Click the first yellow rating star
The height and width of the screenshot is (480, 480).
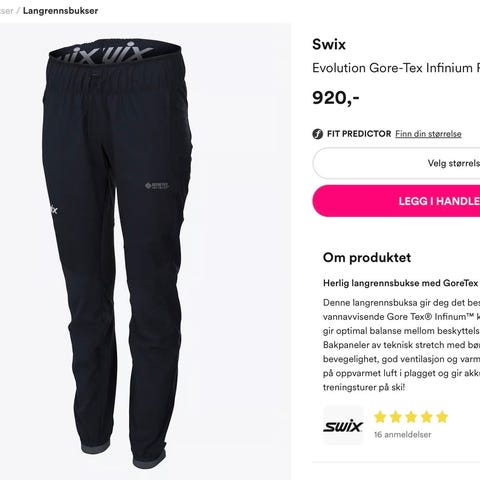[380, 417]
